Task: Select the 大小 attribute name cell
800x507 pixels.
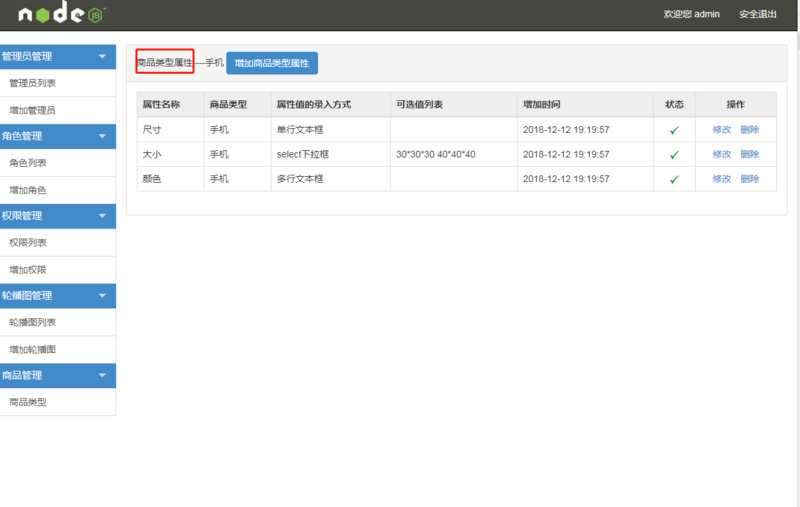Action: tap(170, 154)
